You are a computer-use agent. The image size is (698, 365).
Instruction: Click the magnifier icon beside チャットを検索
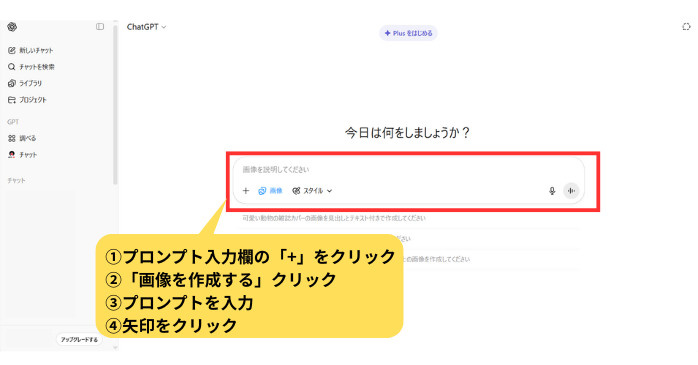tap(12, 67)
